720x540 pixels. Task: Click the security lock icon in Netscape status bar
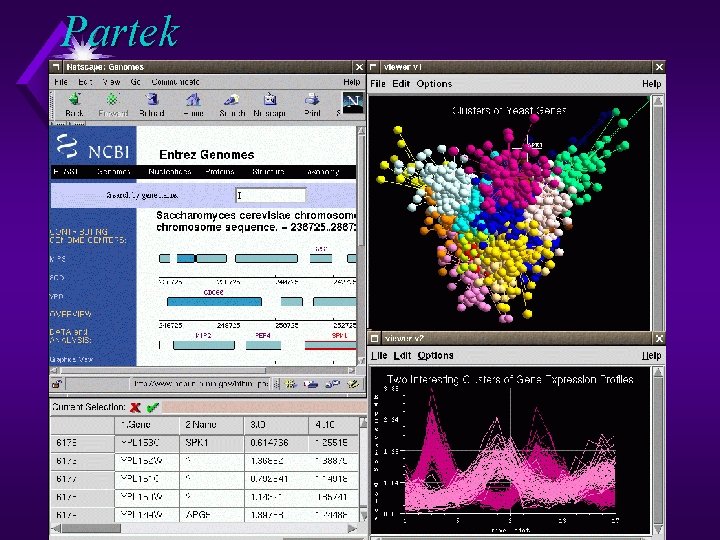(57, 384)
